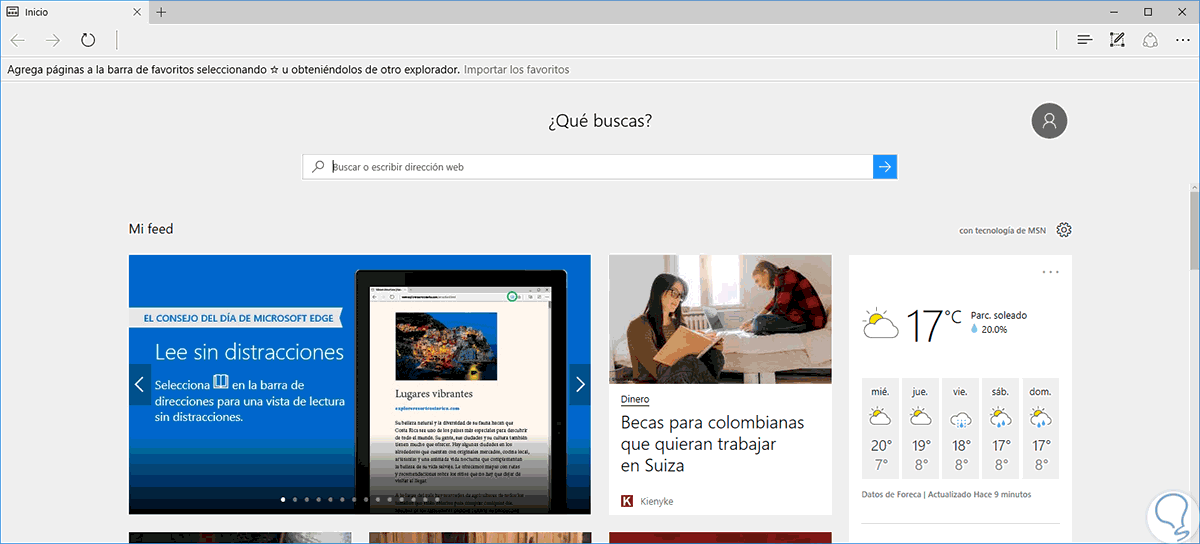This screenshot has height=544, width=1200.
Task: Open a new tab with plus button
Action: click(x=161, y=12)
